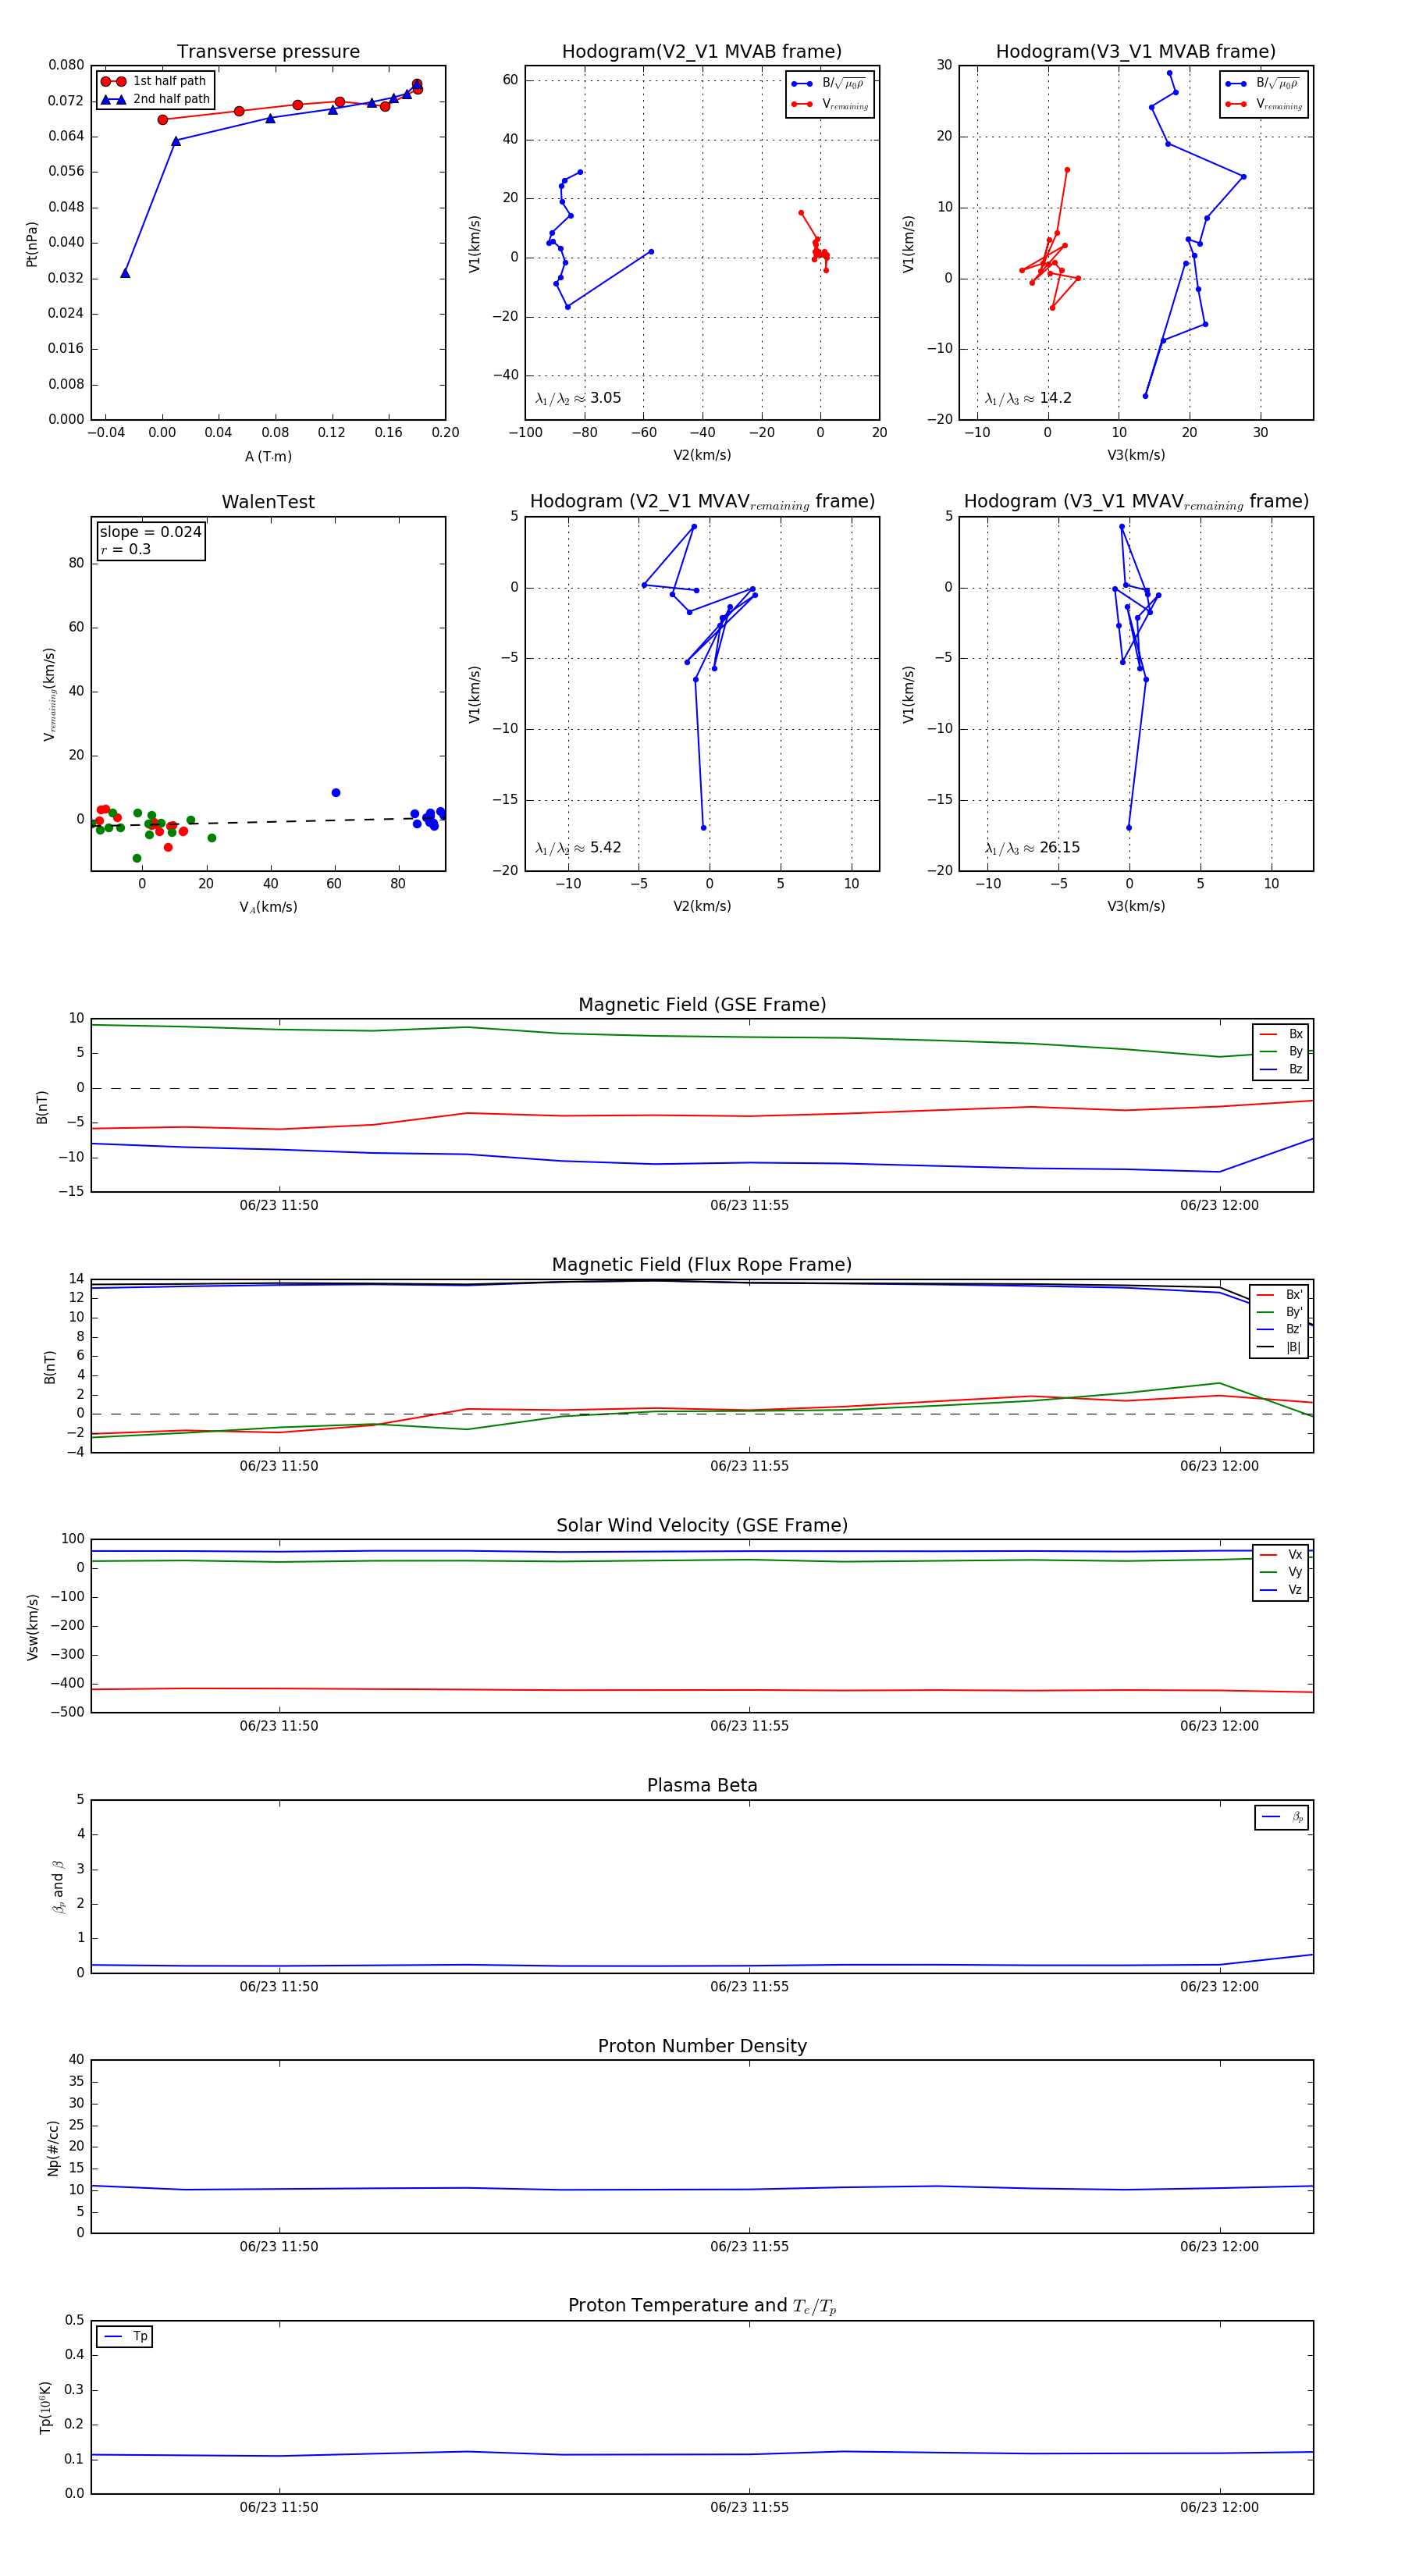
Task: Click the 'Vsw(km/s)' y-axis label
Action: pyautogui.click(x=33, y=1627)
